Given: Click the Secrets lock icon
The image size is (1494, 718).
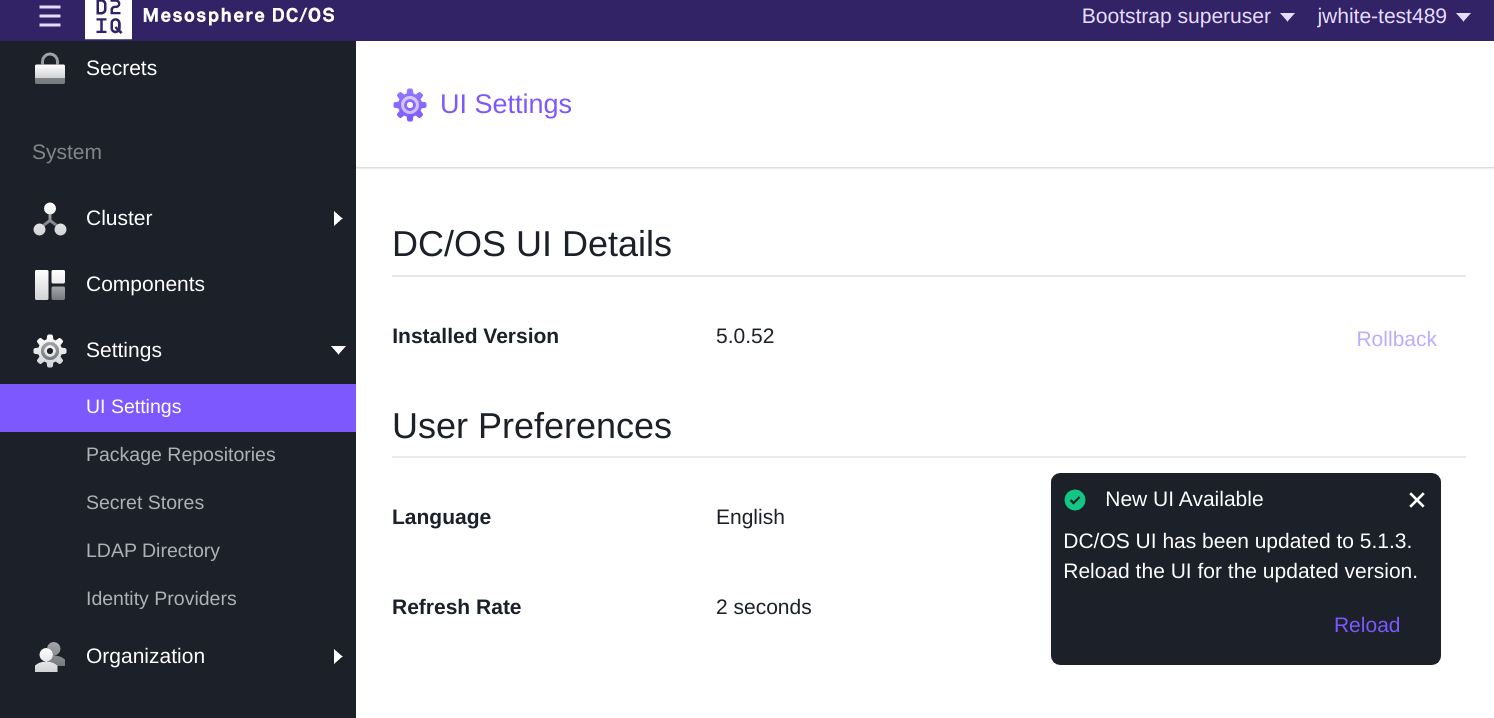Looking at the screenshot, I should tap(50, 69).
